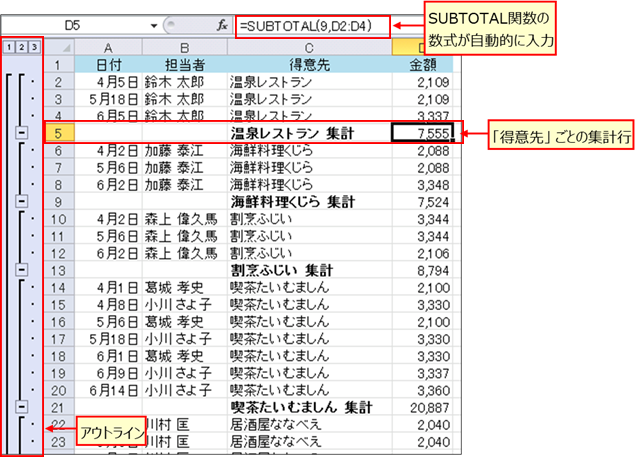Viewport: 644px width, 457px height.
Task: Click the formula bar with SUBTOTAL formula
Action: (x=313, y=27)
